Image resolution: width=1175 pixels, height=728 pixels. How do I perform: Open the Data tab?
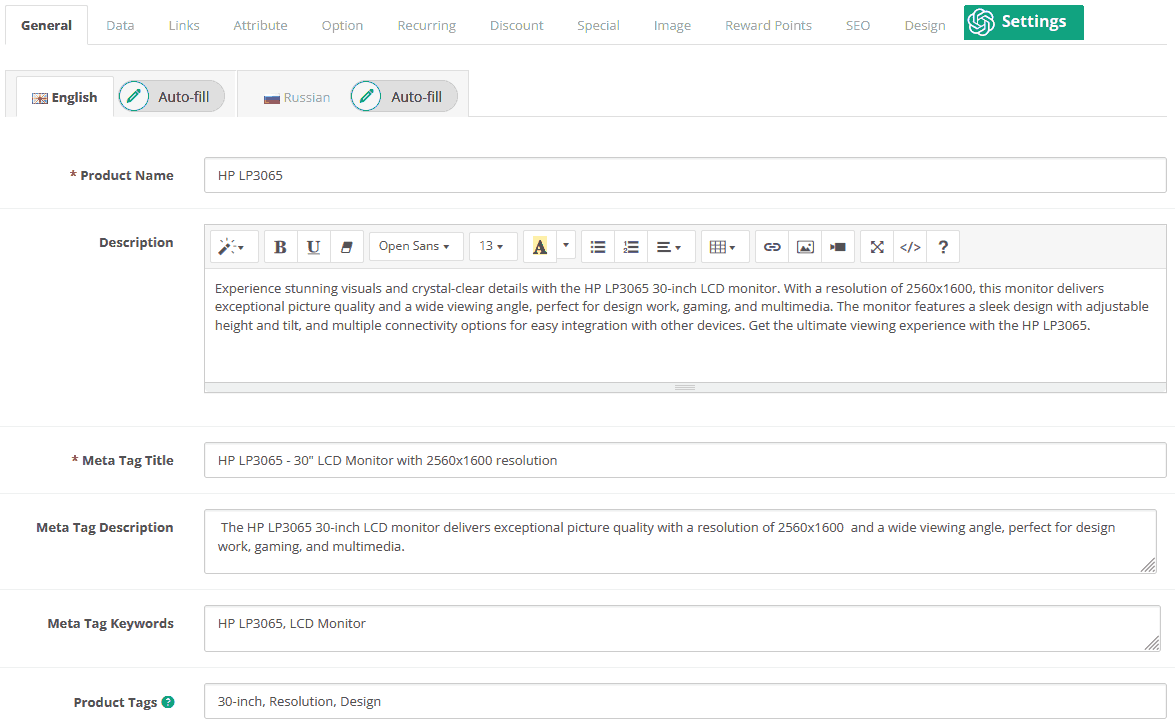[x=120, y=25]
